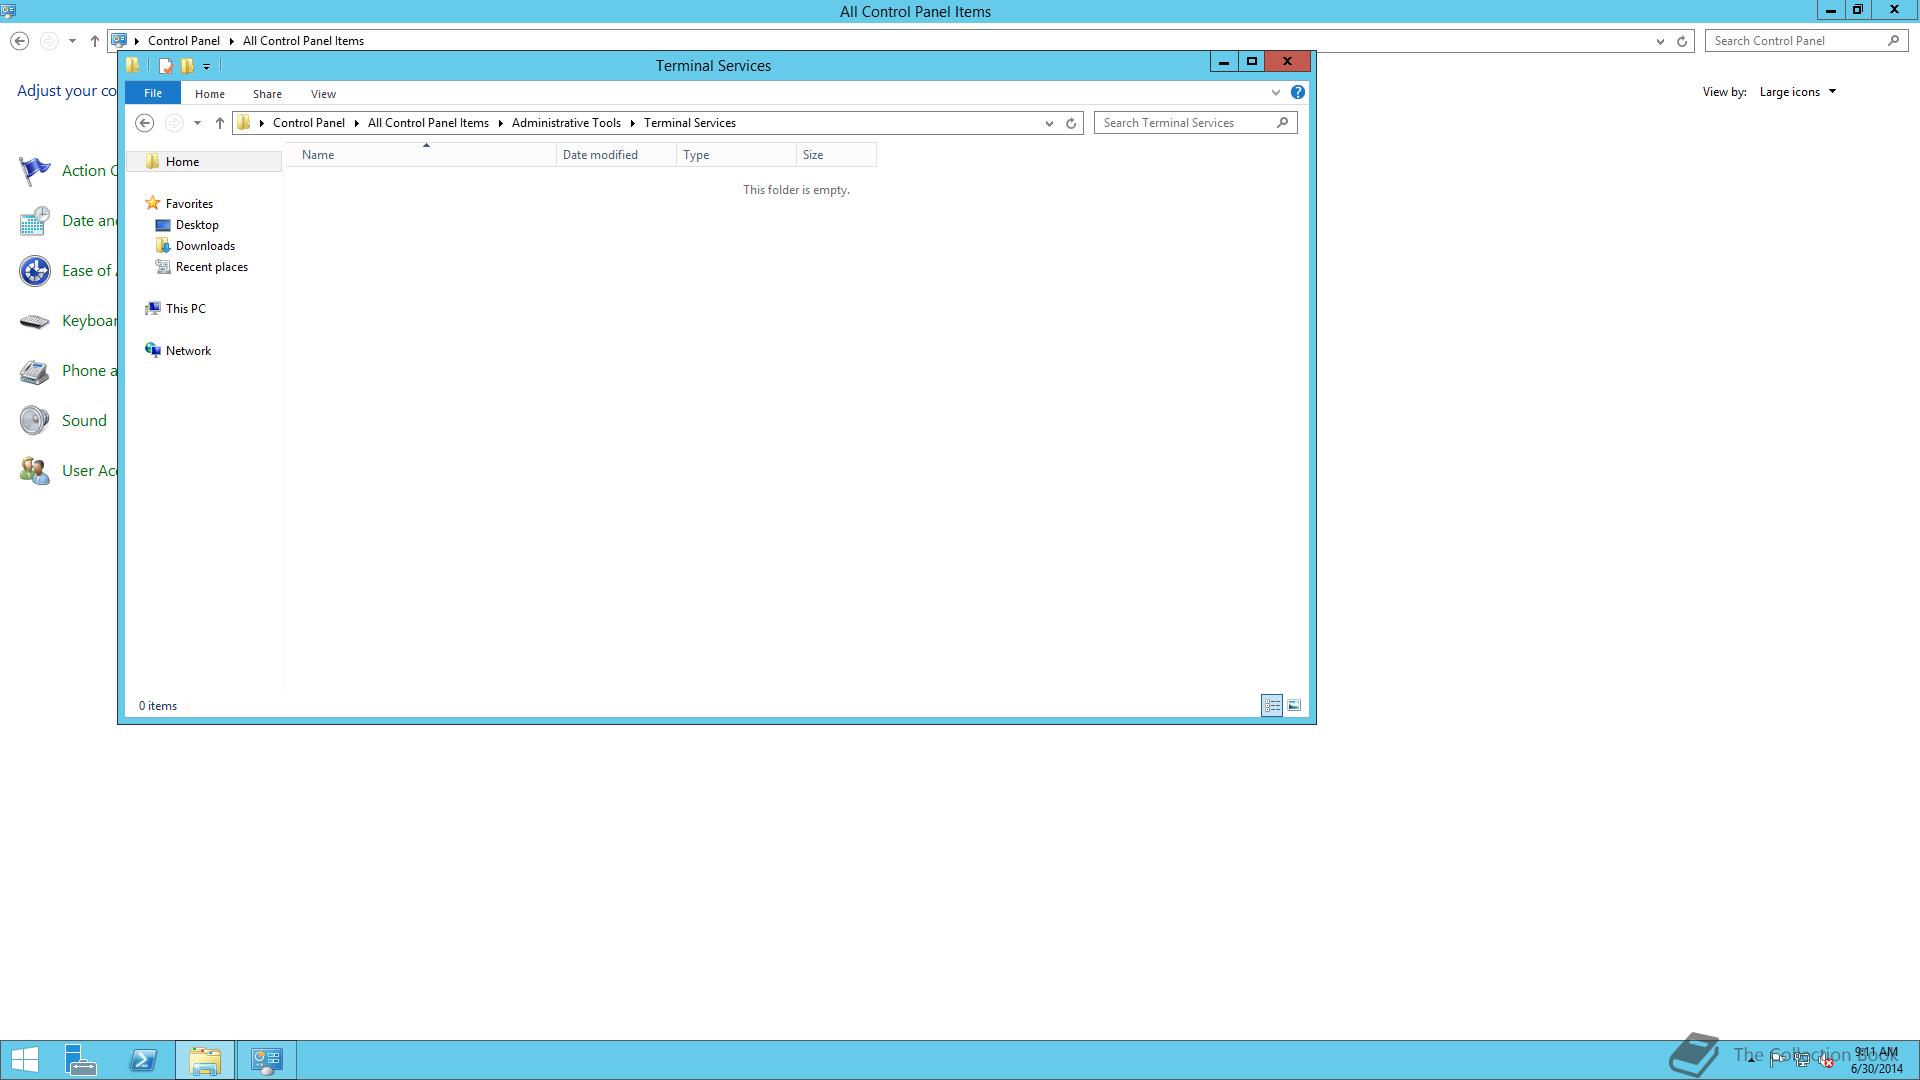Image resolution: width=1920 pixels, height=1080 pixels.
Task: Open the Action Center flag tray icon
Action: [1777, 1060]
